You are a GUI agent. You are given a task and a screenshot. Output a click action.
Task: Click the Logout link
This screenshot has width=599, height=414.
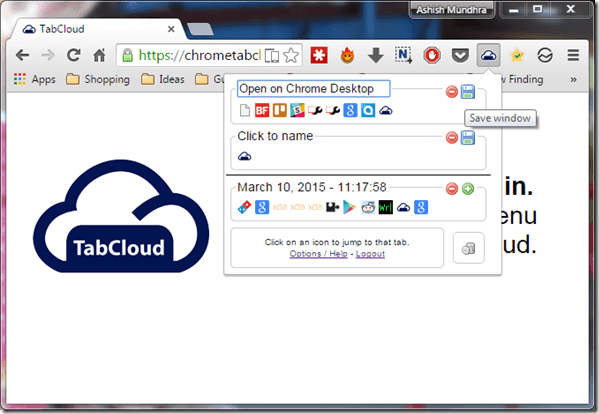click(x=370, y=254)
